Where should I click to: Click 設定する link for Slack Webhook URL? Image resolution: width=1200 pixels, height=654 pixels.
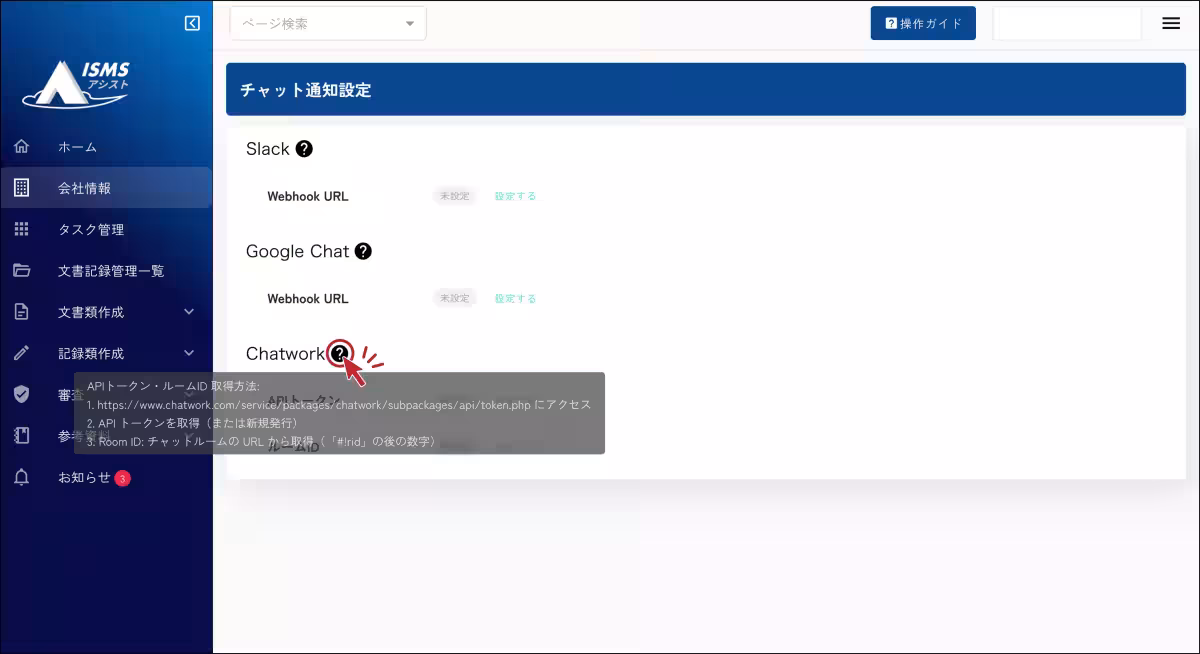[514, 195]
